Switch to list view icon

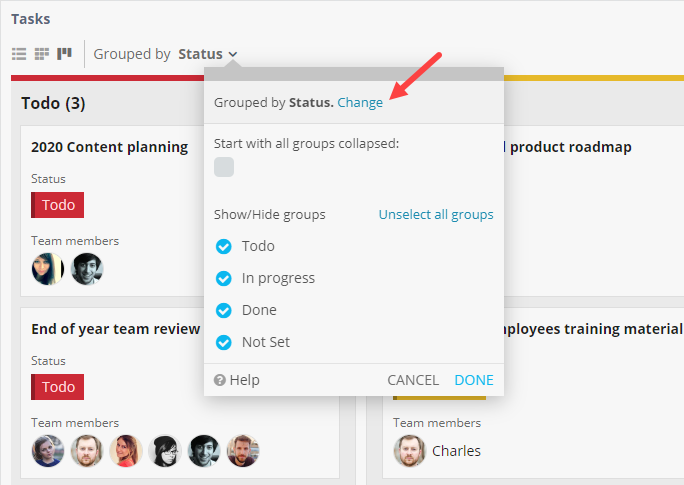(x=19, y=54)
